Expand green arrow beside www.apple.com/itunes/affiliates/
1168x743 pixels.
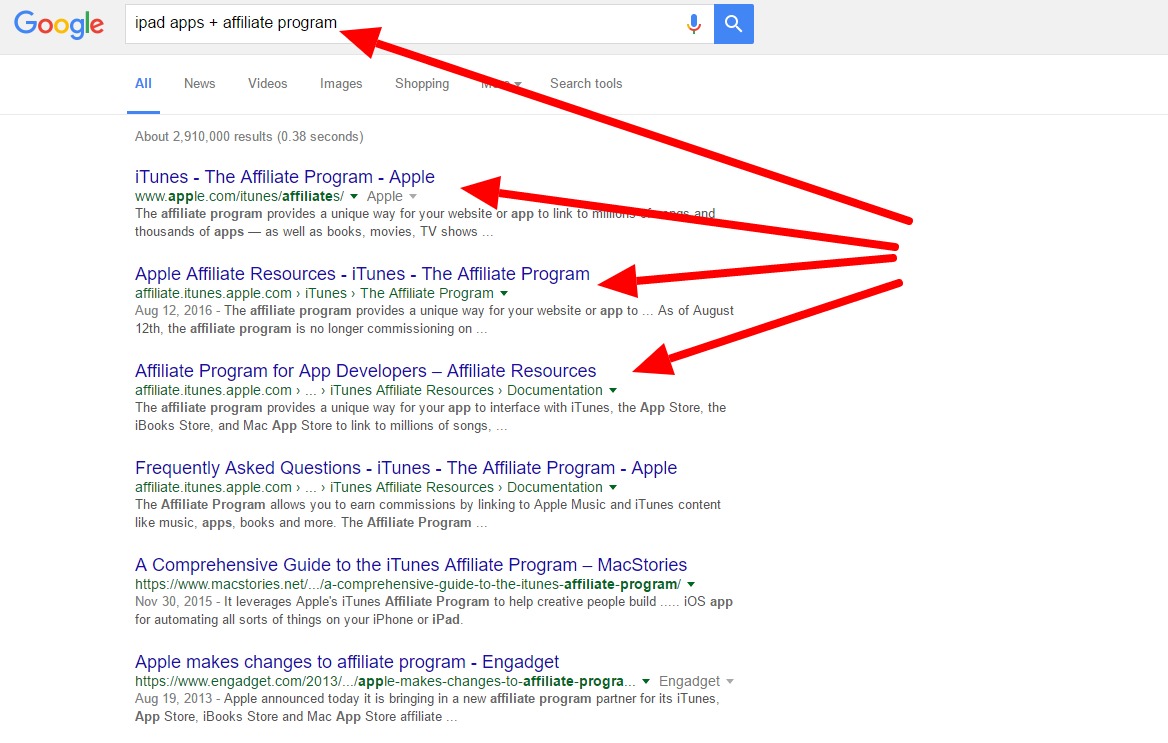354,197
